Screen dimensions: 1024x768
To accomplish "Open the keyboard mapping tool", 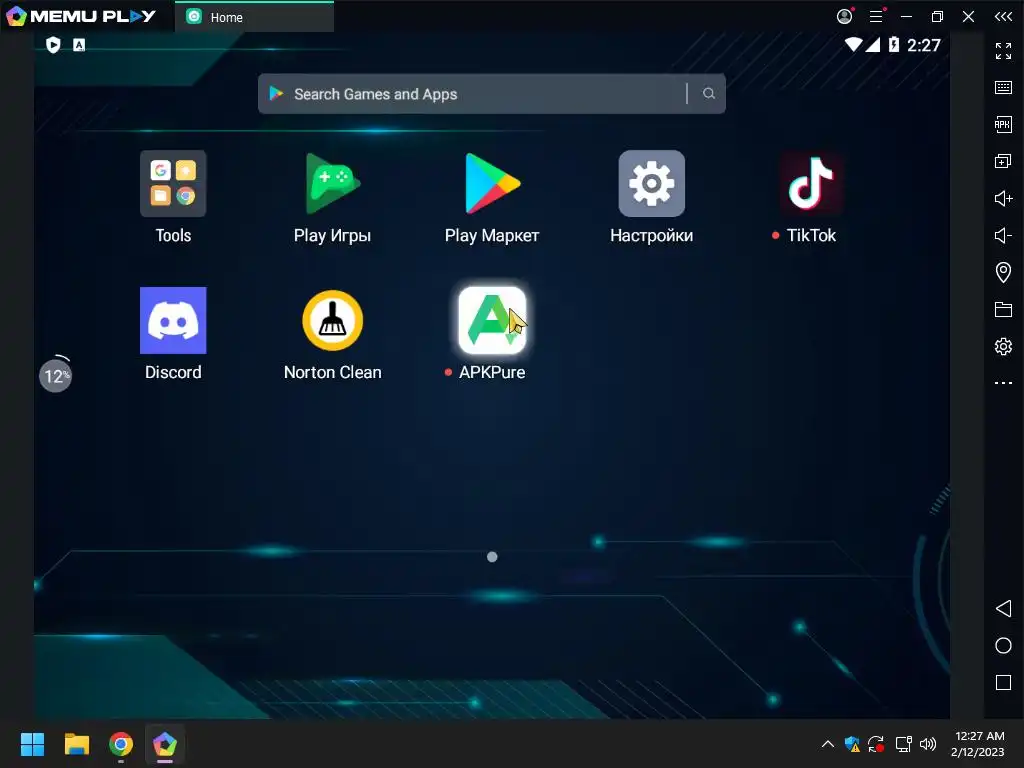I will 1003,88.
